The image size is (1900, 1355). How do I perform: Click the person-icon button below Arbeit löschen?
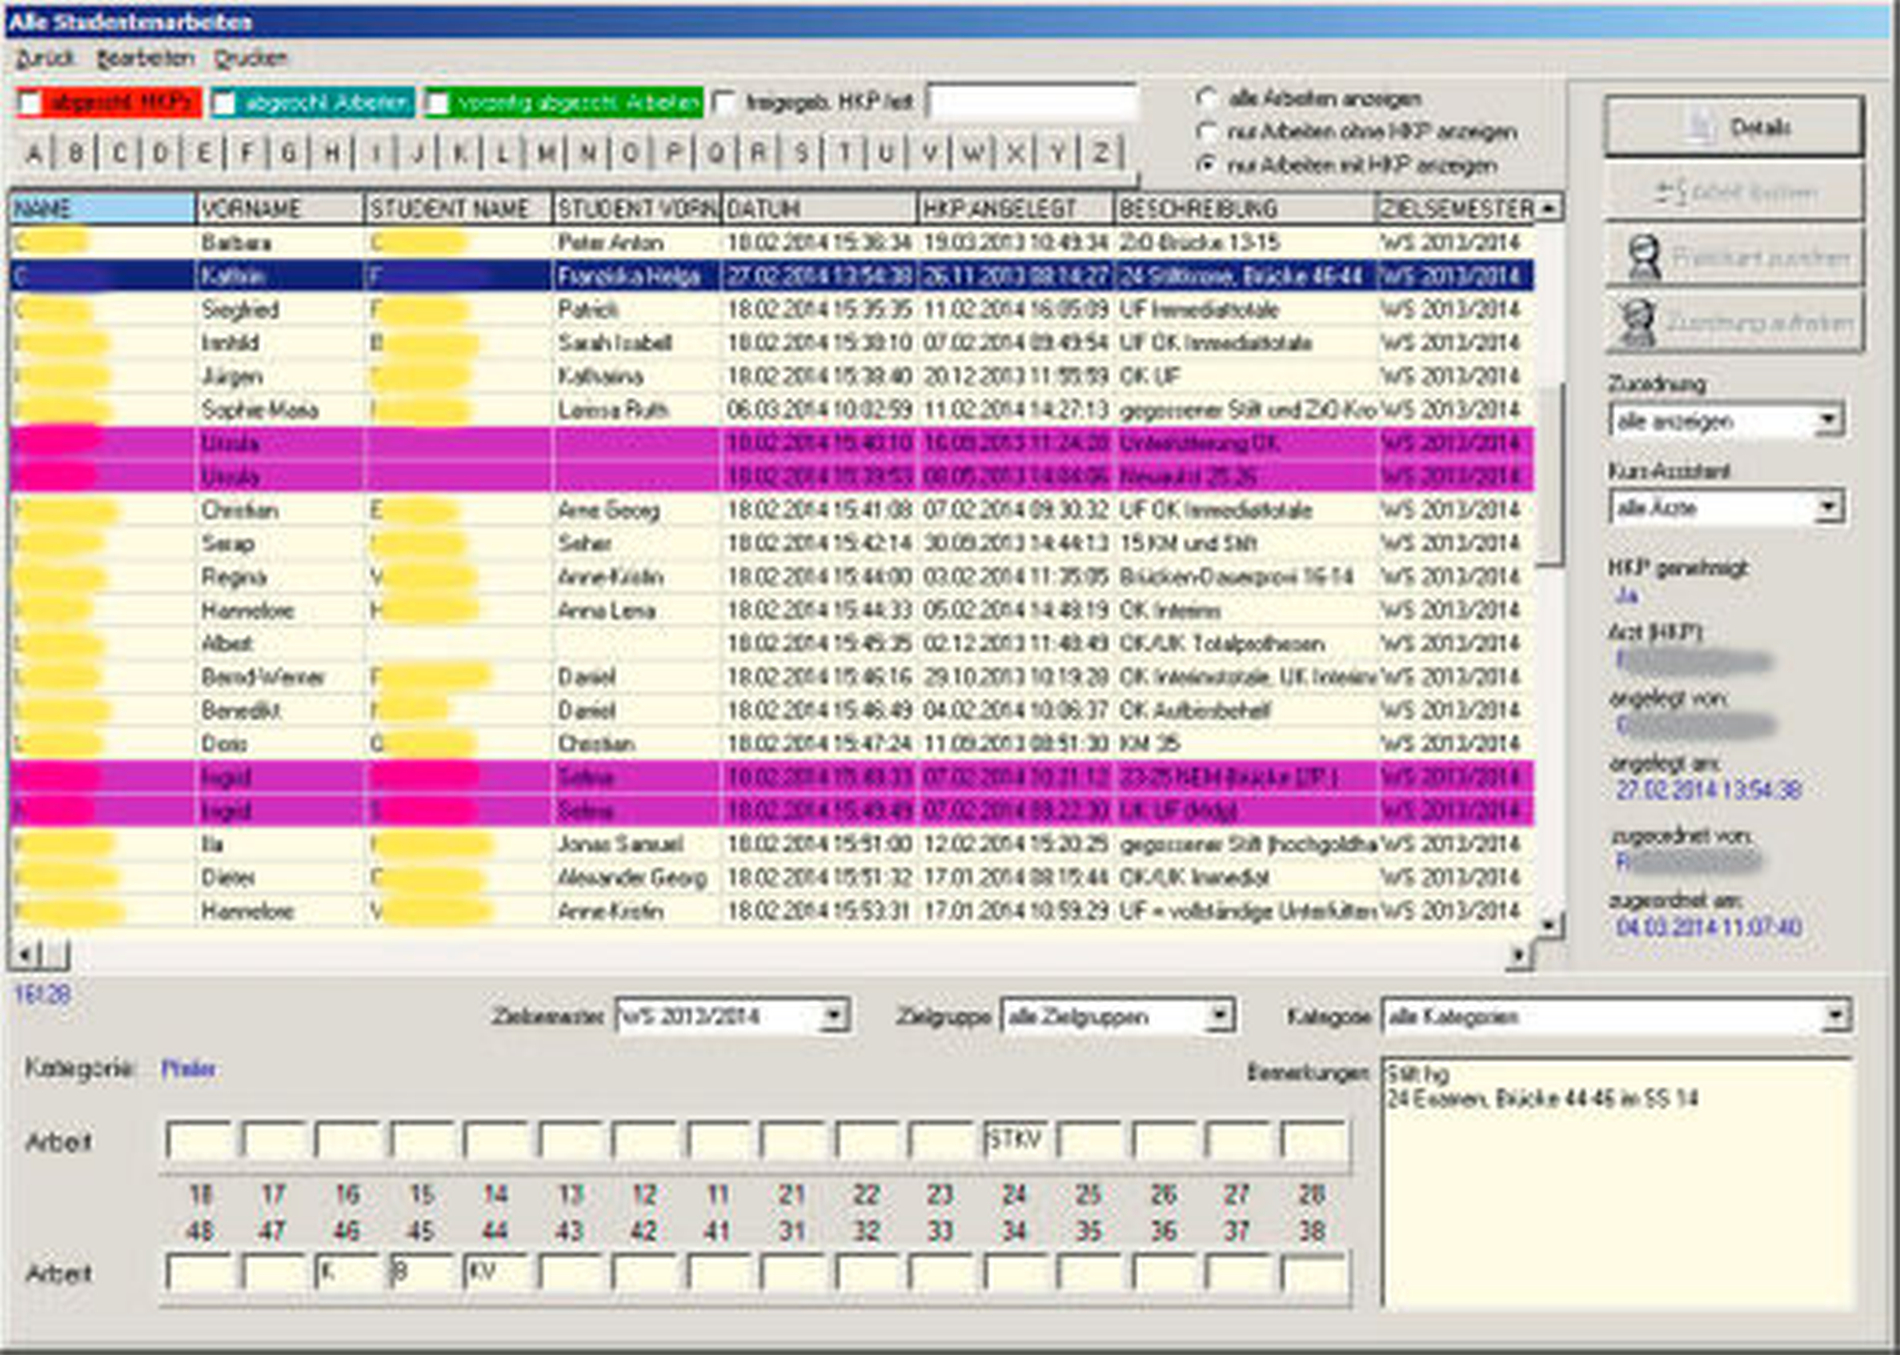click(1734, 257)
